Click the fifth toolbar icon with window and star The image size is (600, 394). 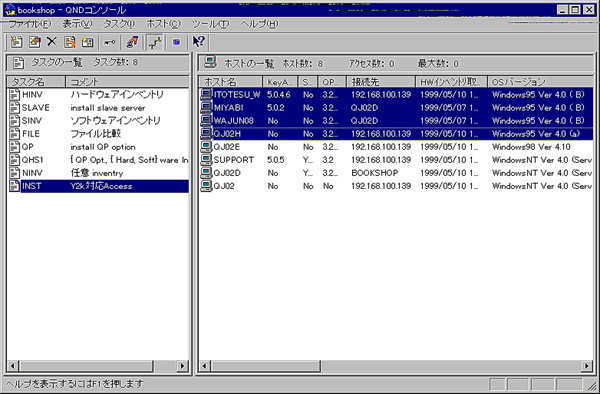coord(88,42)
